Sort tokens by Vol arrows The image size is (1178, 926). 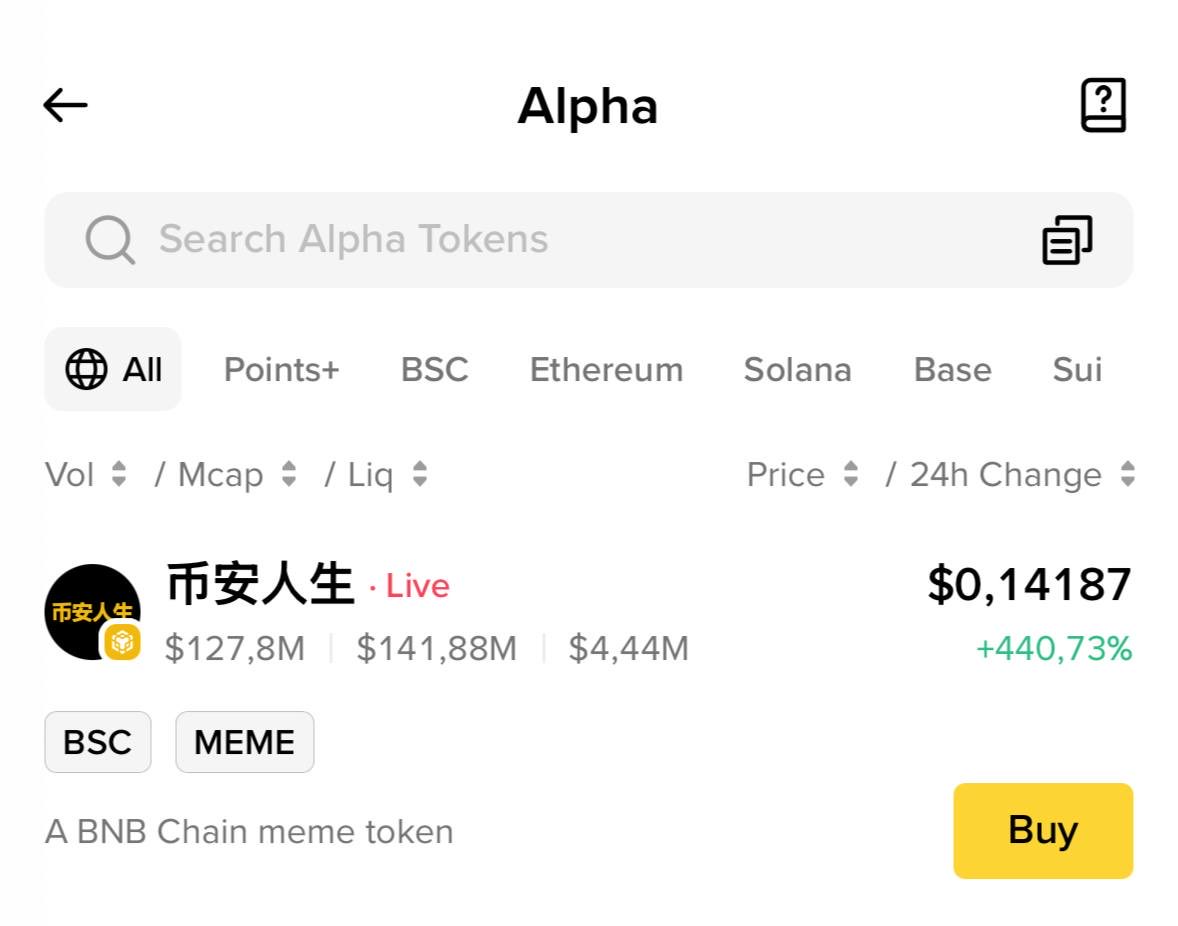pyautogui.click(x=119, y=474)
